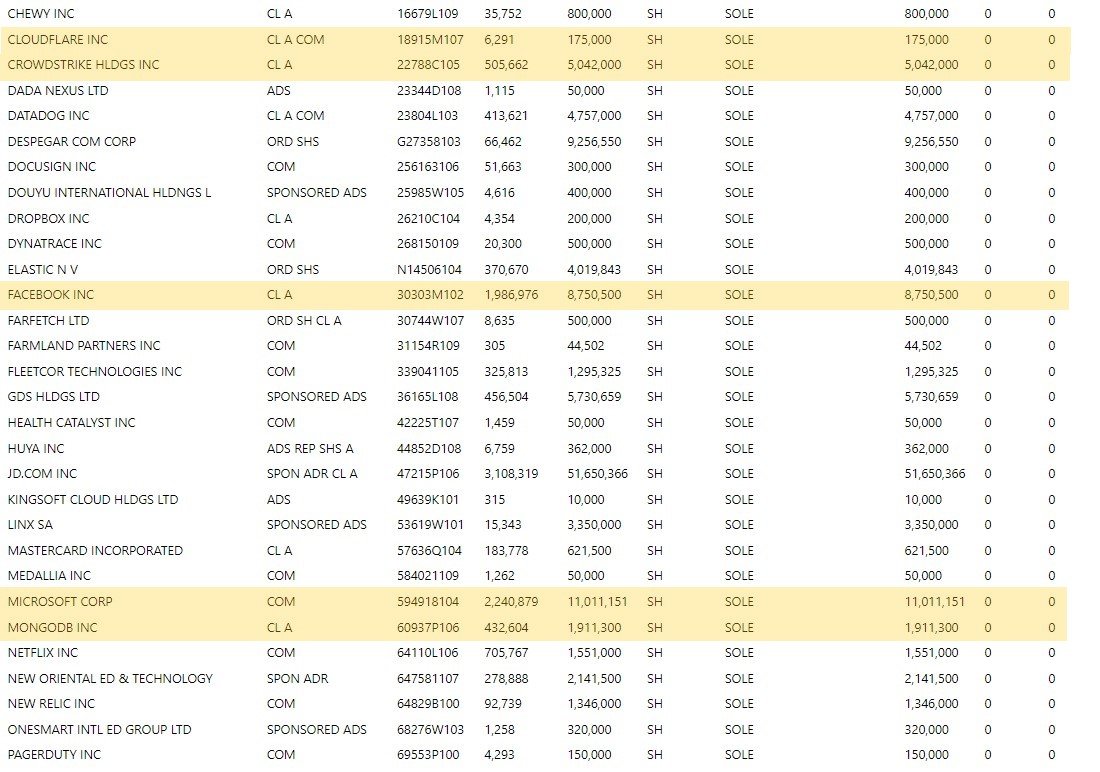Click the JD.COM INC company name

pos(42,474)
